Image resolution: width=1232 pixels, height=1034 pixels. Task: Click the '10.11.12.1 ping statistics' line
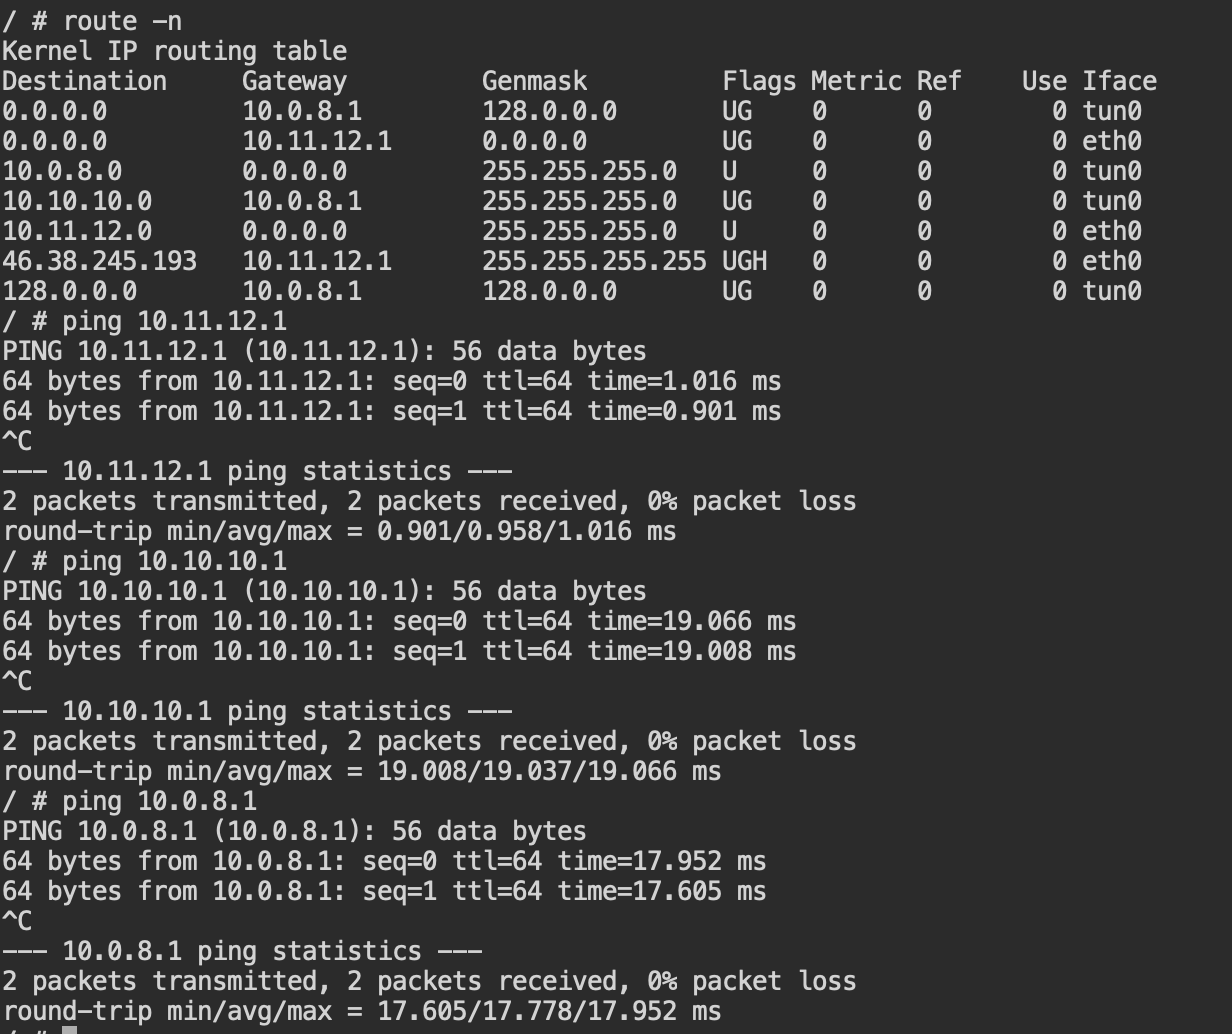point(257,471)
